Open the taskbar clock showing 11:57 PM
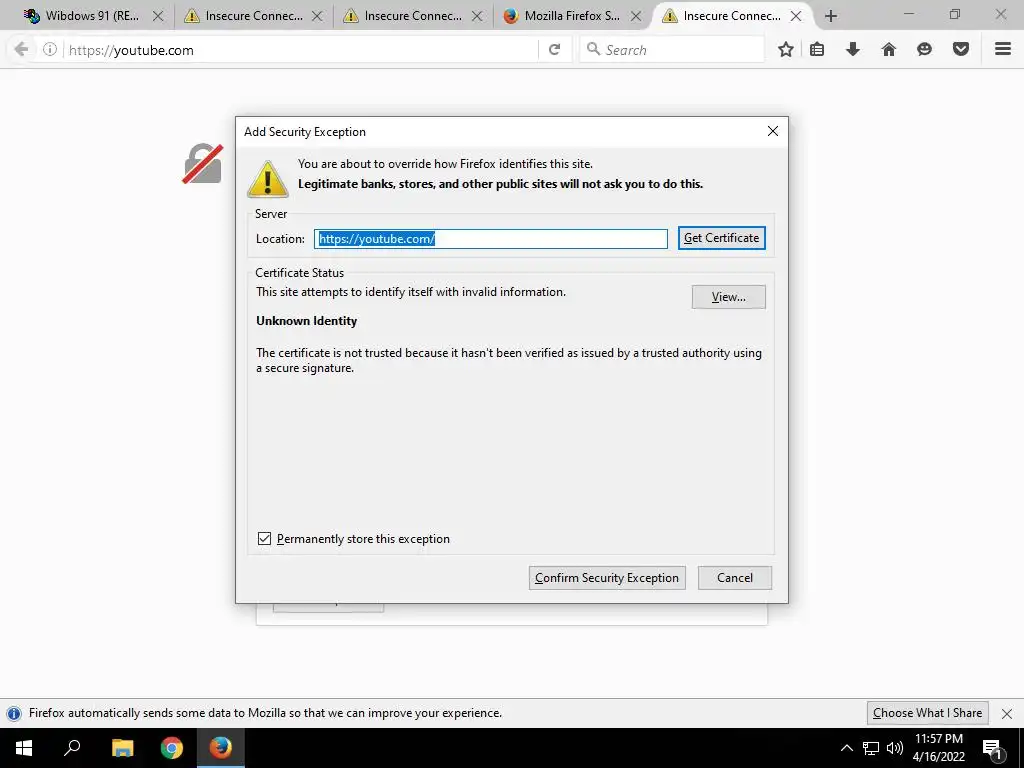This screenshot has height=768, width=1024. (x=938, y=748)
